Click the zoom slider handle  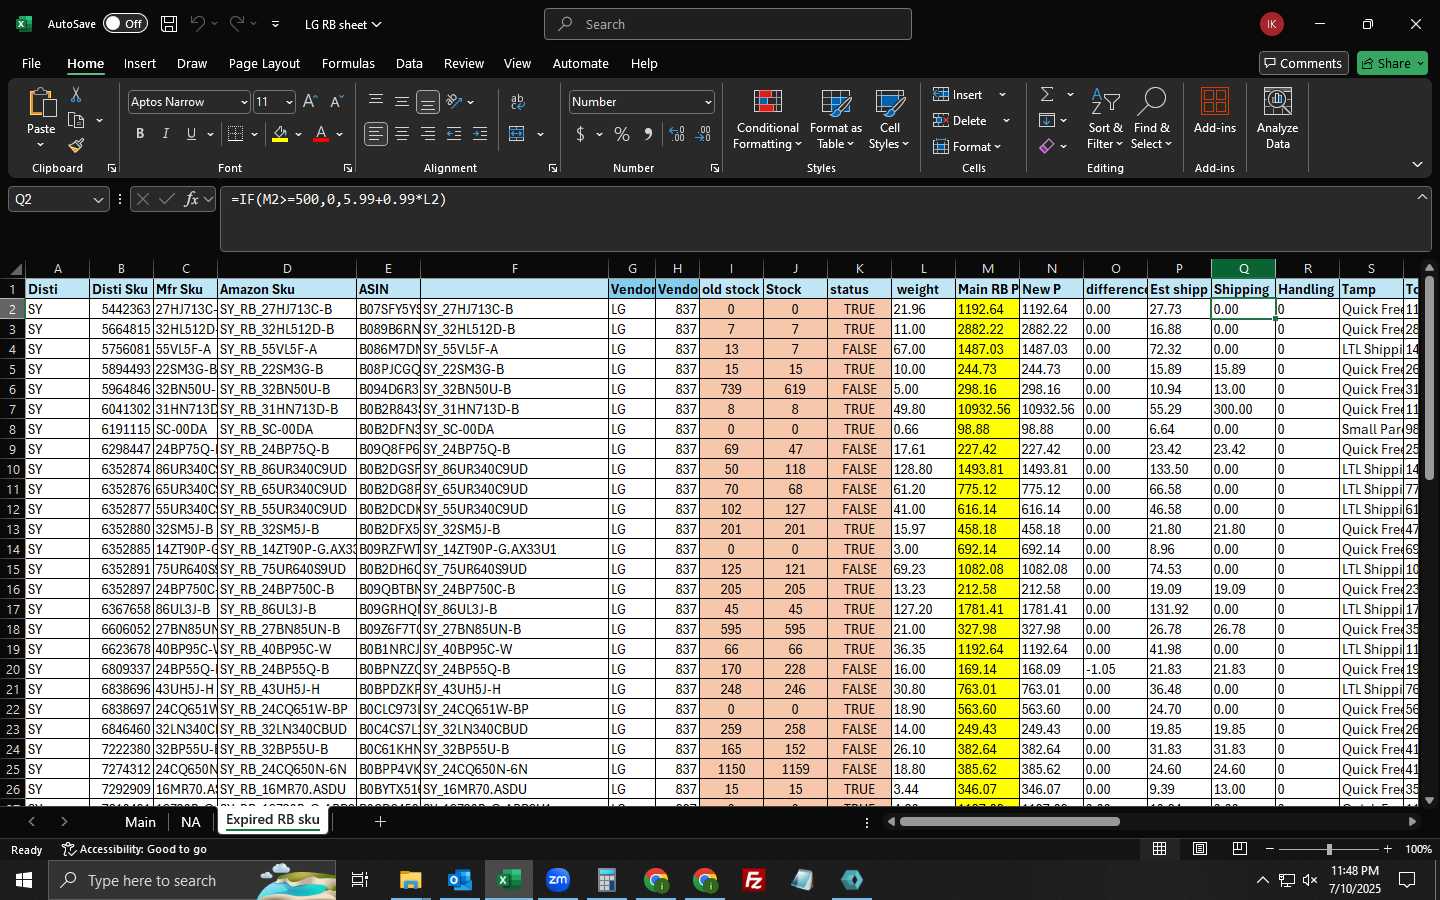coord(1329,849)
